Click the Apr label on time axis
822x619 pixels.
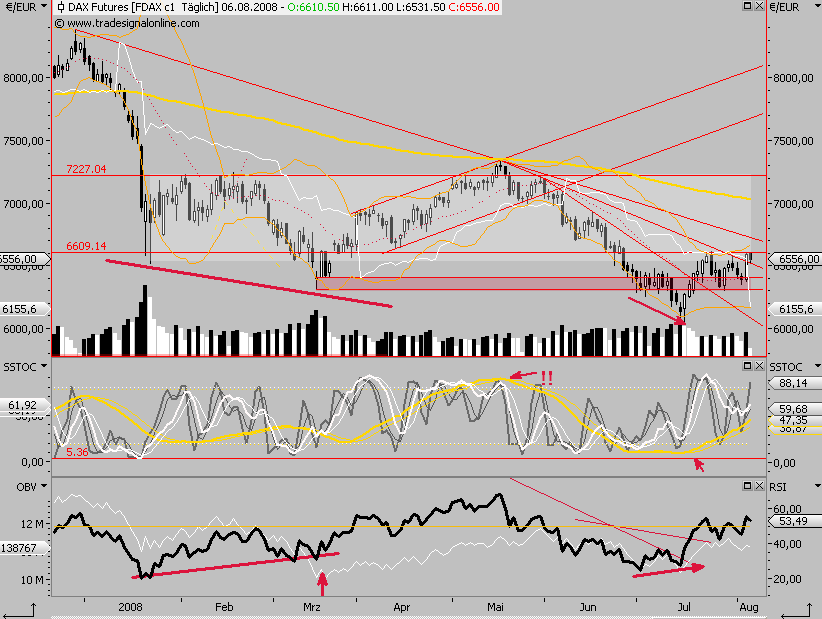tap(402, 607)
